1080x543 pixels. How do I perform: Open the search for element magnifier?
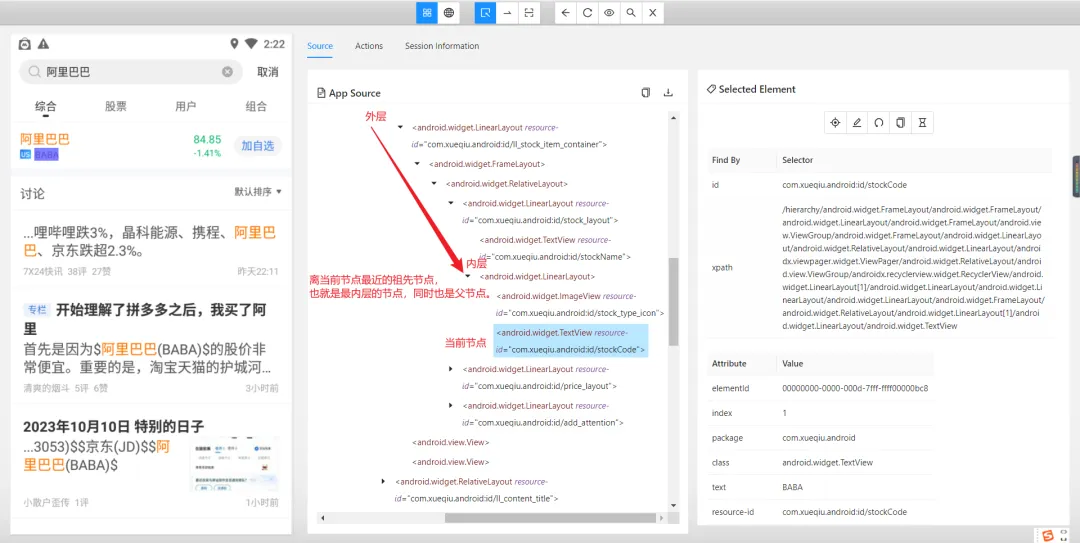[x=630, y=12]
